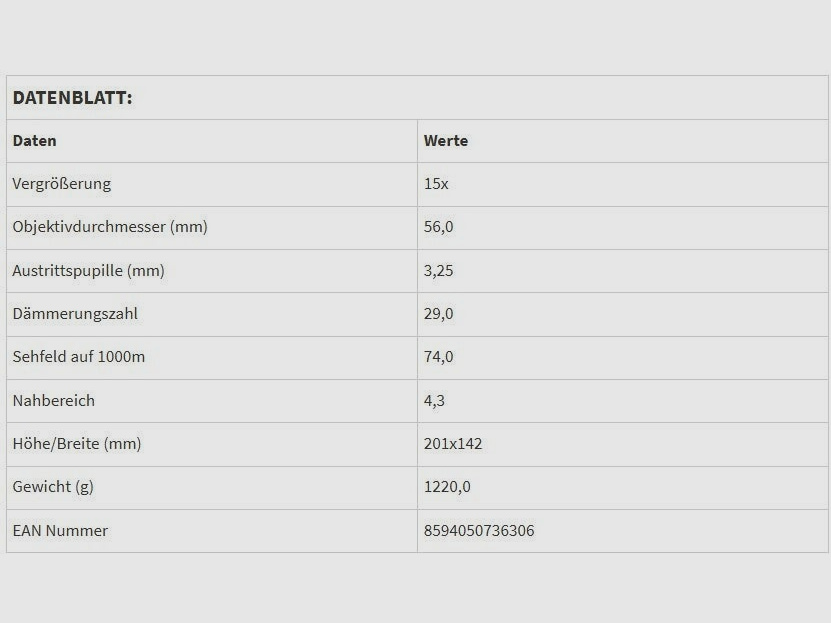Select the Werte column header

point(446,141)
